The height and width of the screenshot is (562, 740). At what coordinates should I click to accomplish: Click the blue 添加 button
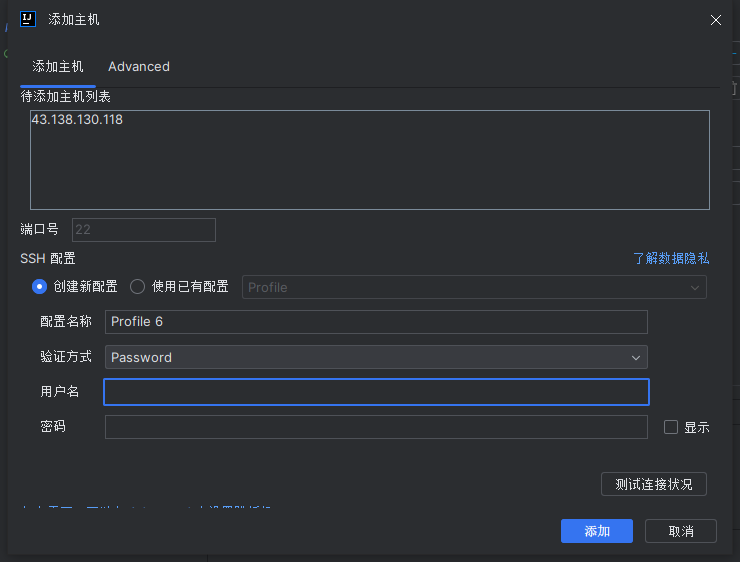tap(597, 531)
